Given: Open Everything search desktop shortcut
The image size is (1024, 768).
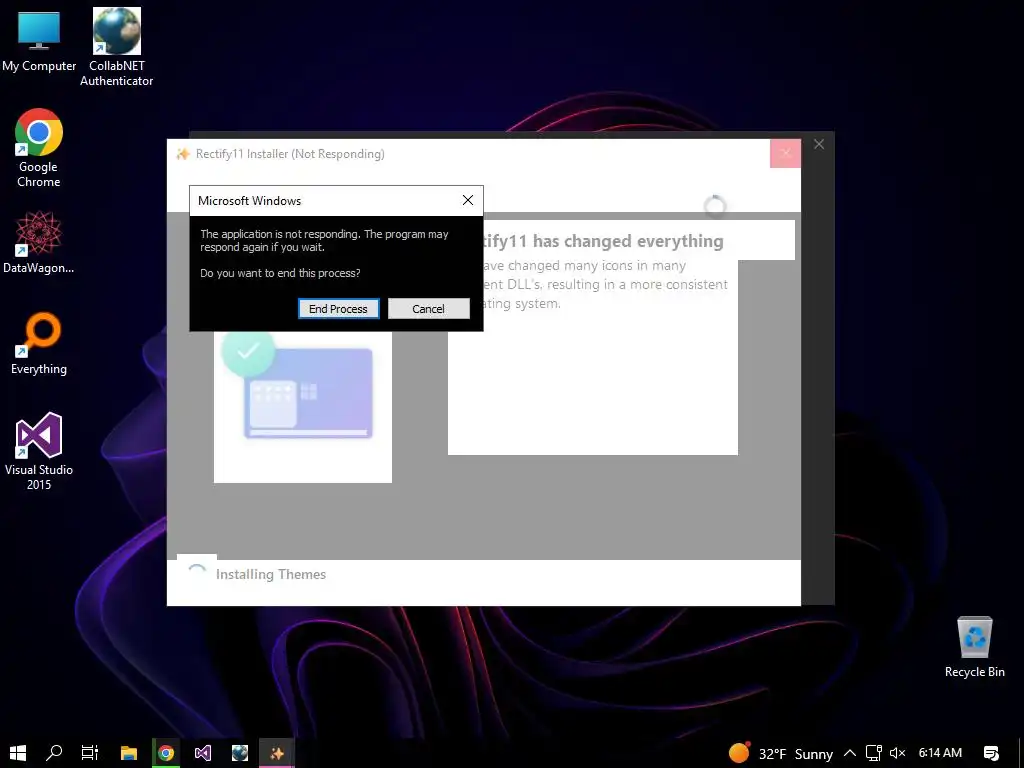Looking at the screenshot, I should [x=39, y=344].
